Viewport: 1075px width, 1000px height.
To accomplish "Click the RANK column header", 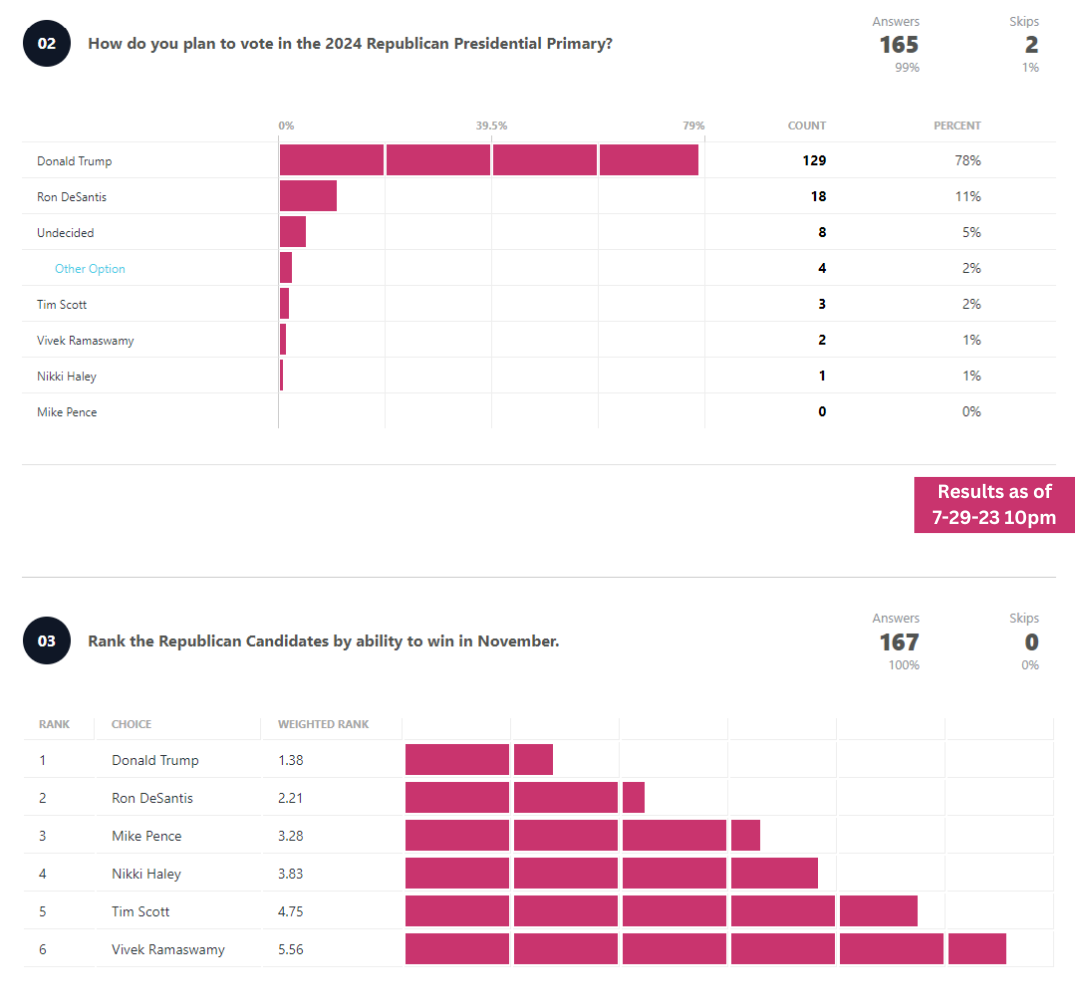I will [x=54, y=724].
